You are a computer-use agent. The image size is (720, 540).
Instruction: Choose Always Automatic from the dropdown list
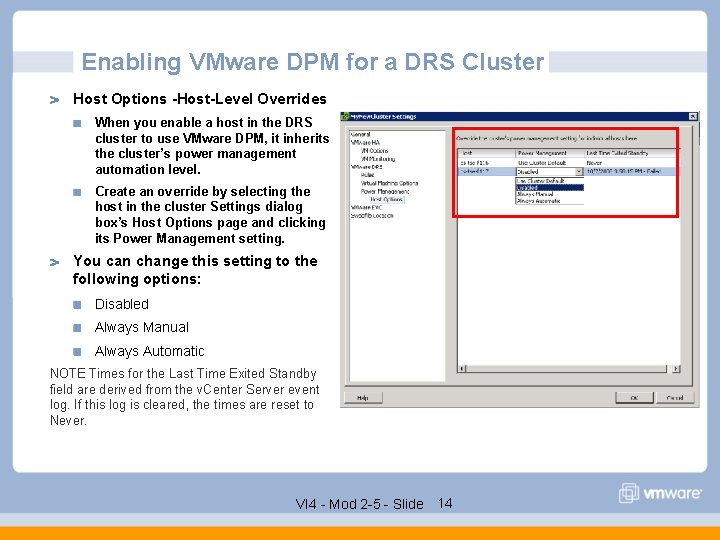click(x=550, y=201)
